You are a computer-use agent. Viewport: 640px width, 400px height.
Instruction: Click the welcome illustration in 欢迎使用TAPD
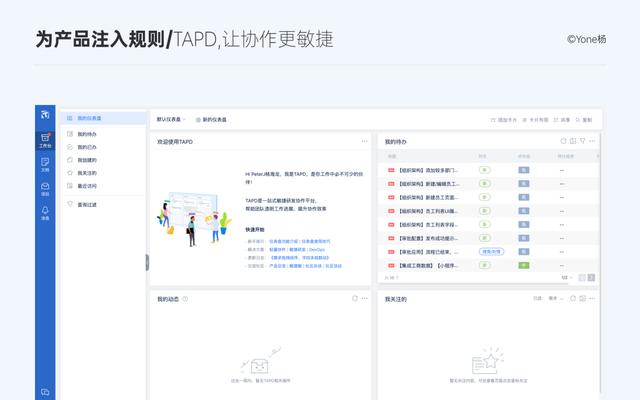click(194, 219)
